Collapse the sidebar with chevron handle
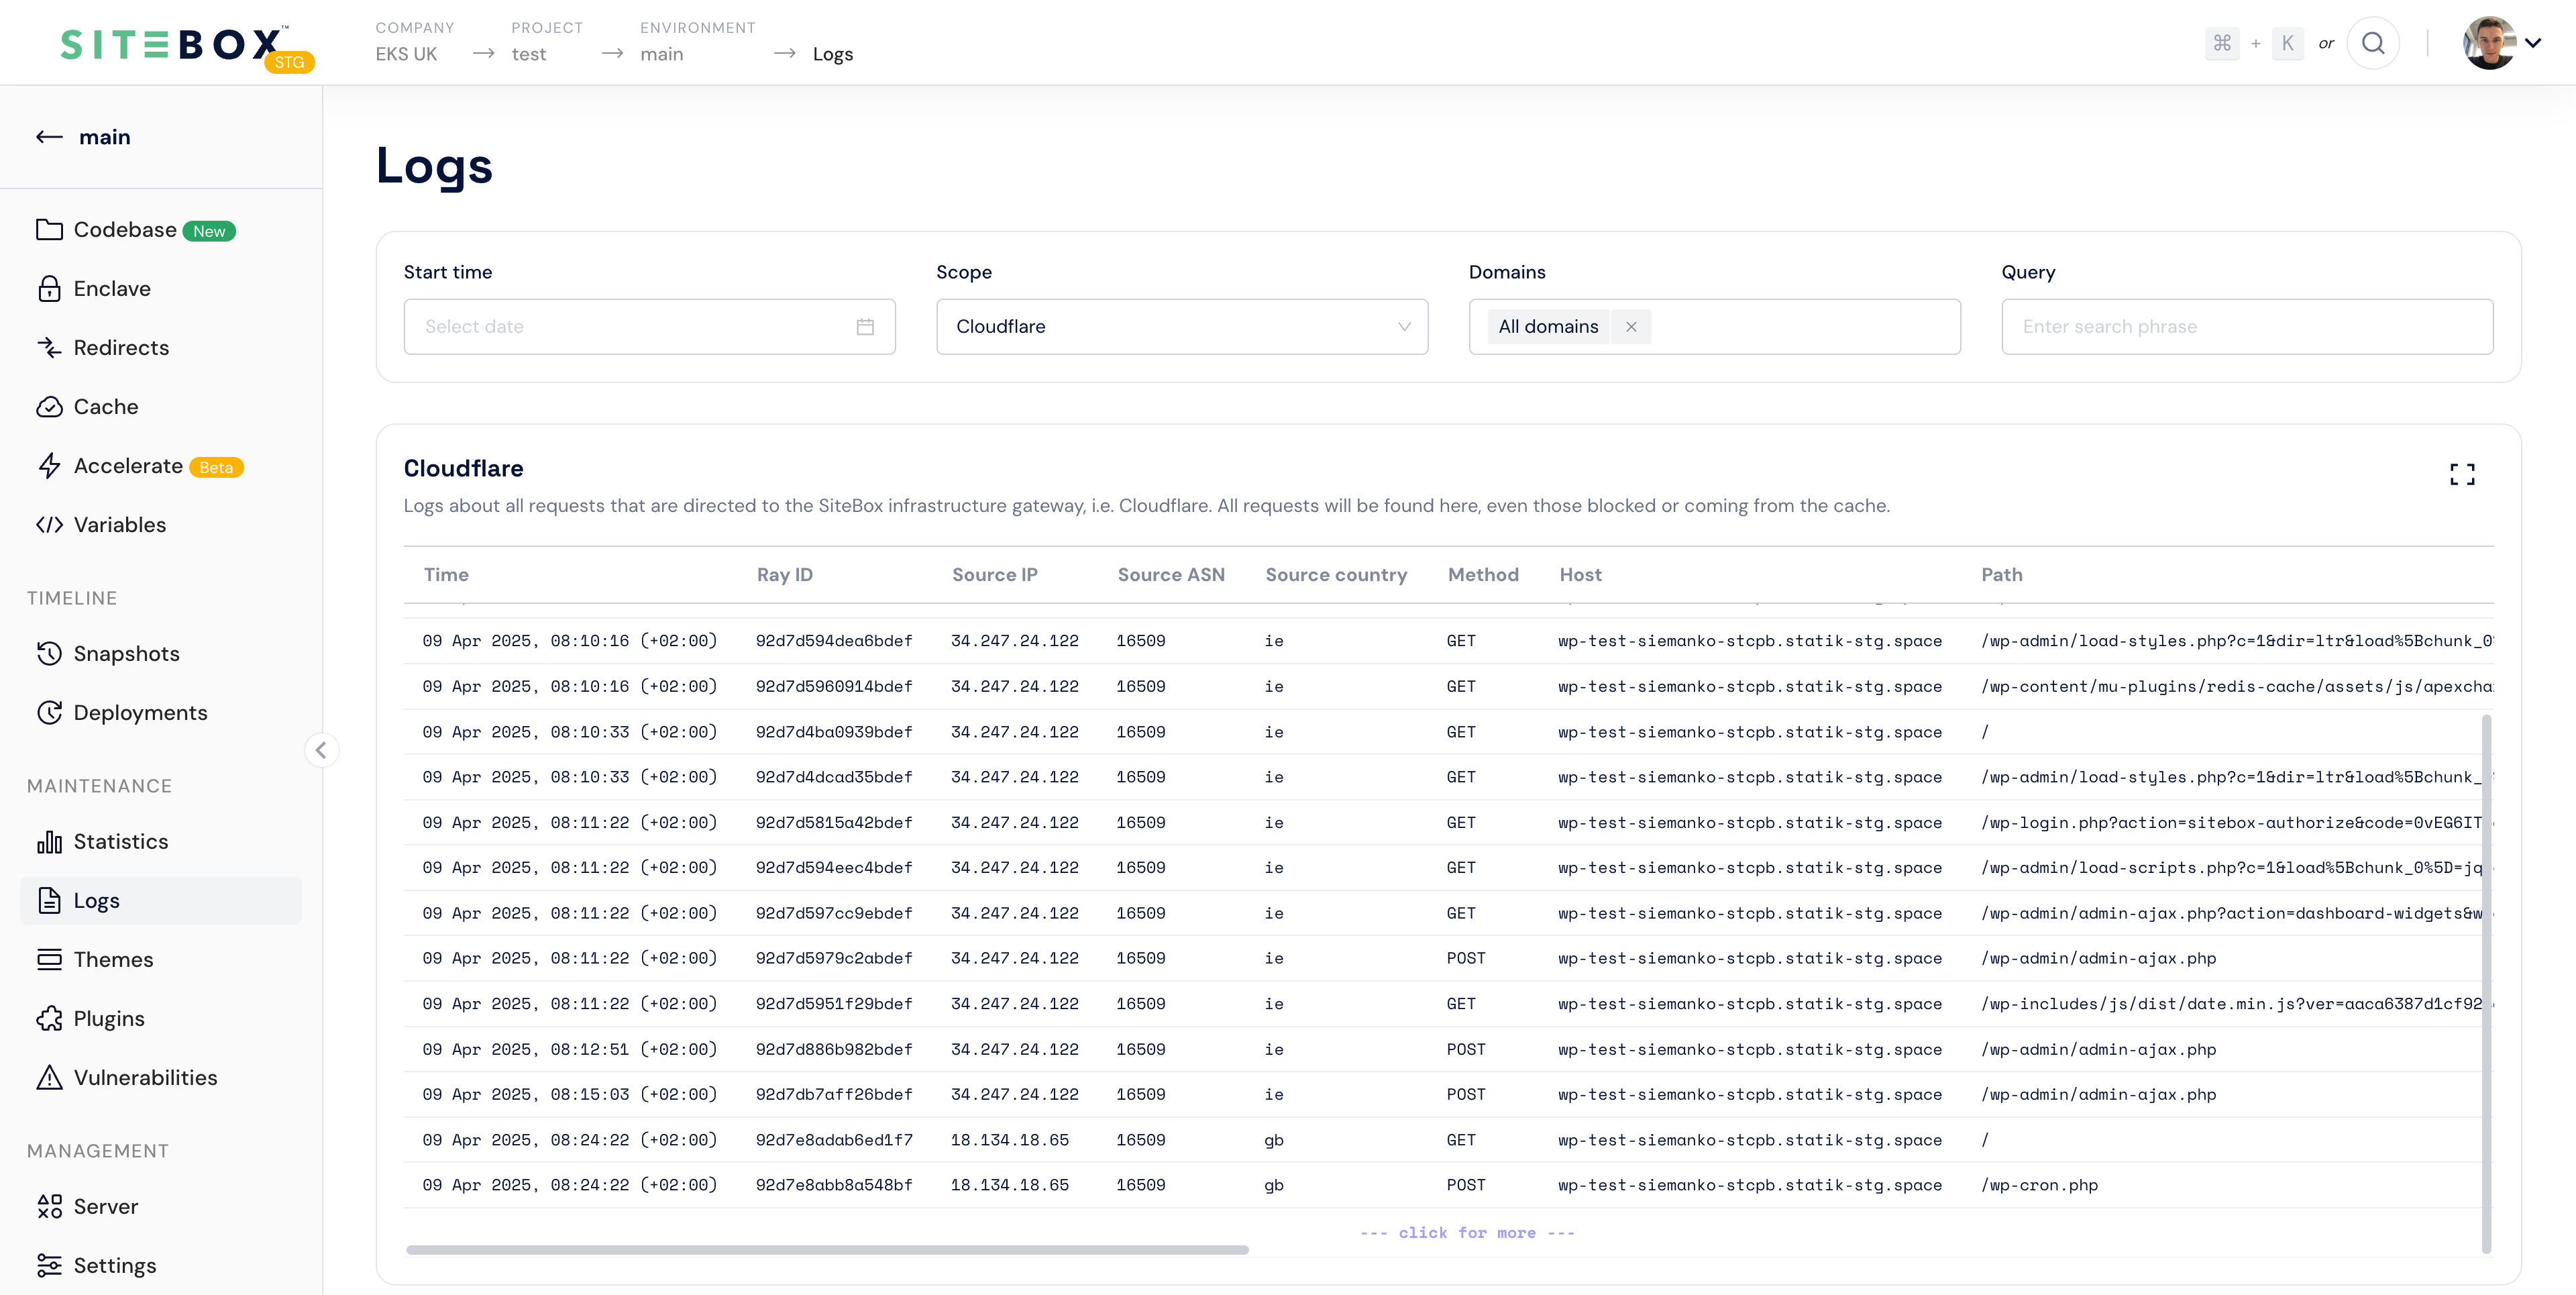This screenshot has width=2576, height=1295. click(x=321, y=750)
